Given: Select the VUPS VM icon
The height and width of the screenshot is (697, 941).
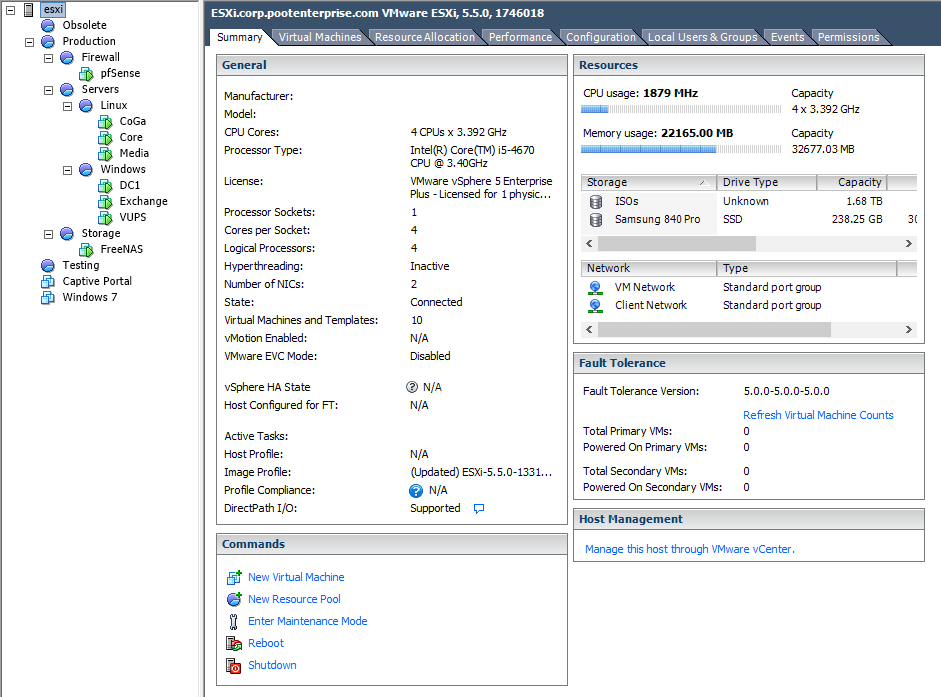Looking at the screenshot, I should click(106, 217).
